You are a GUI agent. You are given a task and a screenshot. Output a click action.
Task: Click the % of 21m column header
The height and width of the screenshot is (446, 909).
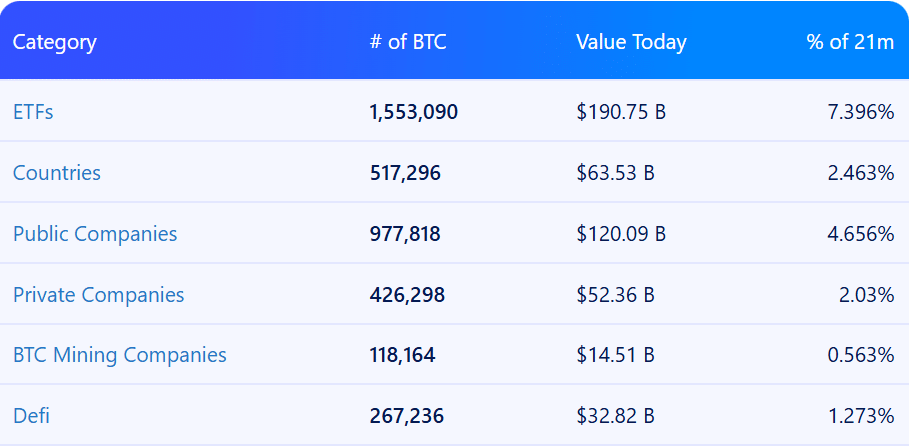[850, 42]
